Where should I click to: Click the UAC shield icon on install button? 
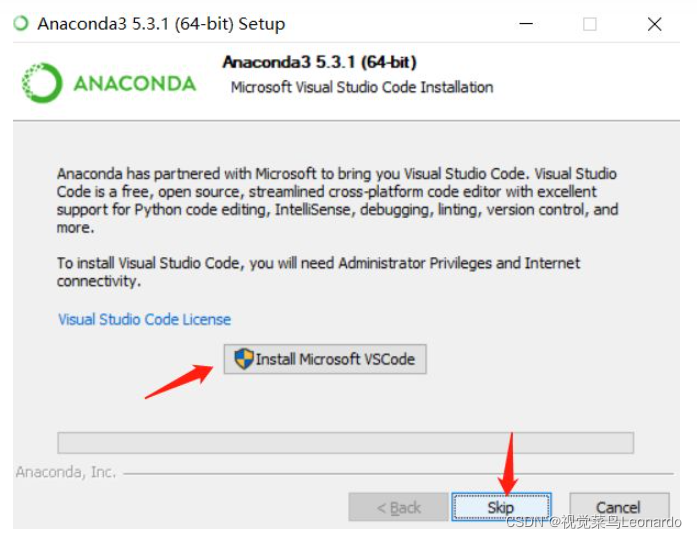pyautogui.click(x=244, y=358)
